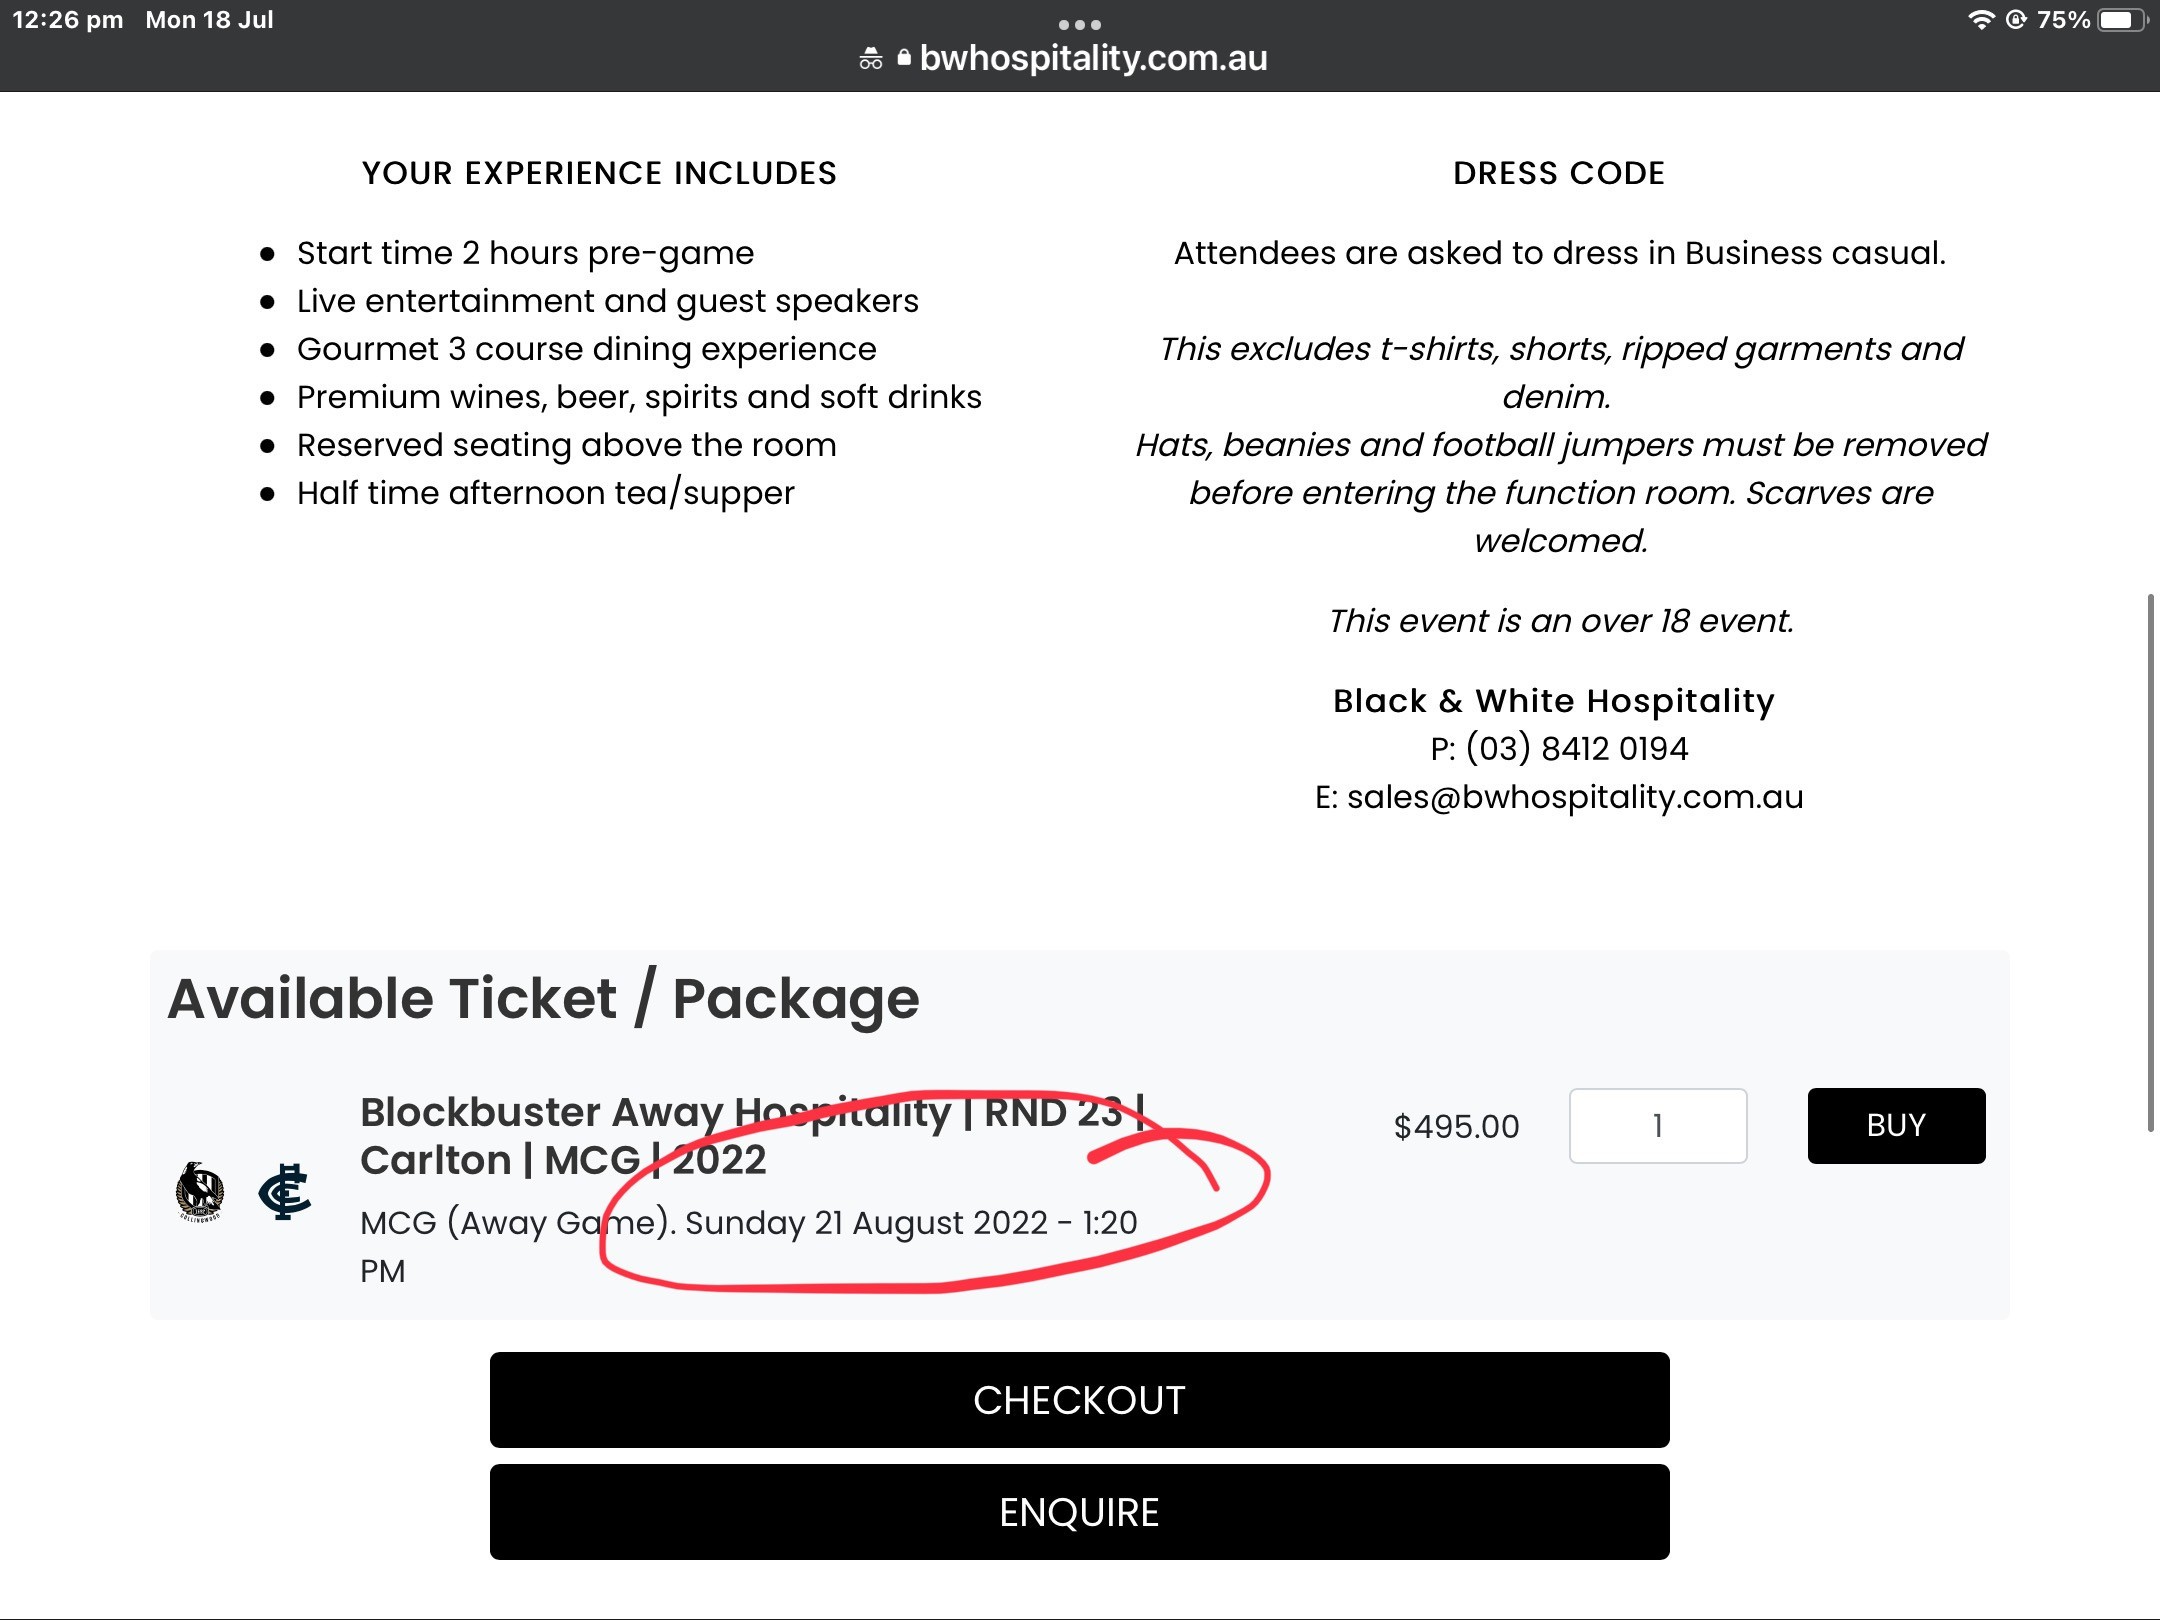Click the Available Ticket / Package heading
Viewport: 2160px width, 1620px height.
[x=543, y=999]
